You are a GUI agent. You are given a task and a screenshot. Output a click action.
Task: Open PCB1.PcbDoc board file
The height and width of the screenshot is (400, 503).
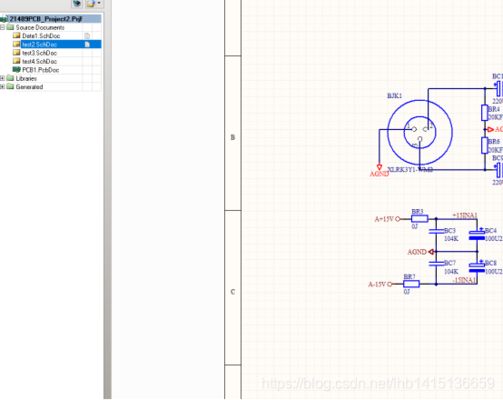(x=41, y=70)
